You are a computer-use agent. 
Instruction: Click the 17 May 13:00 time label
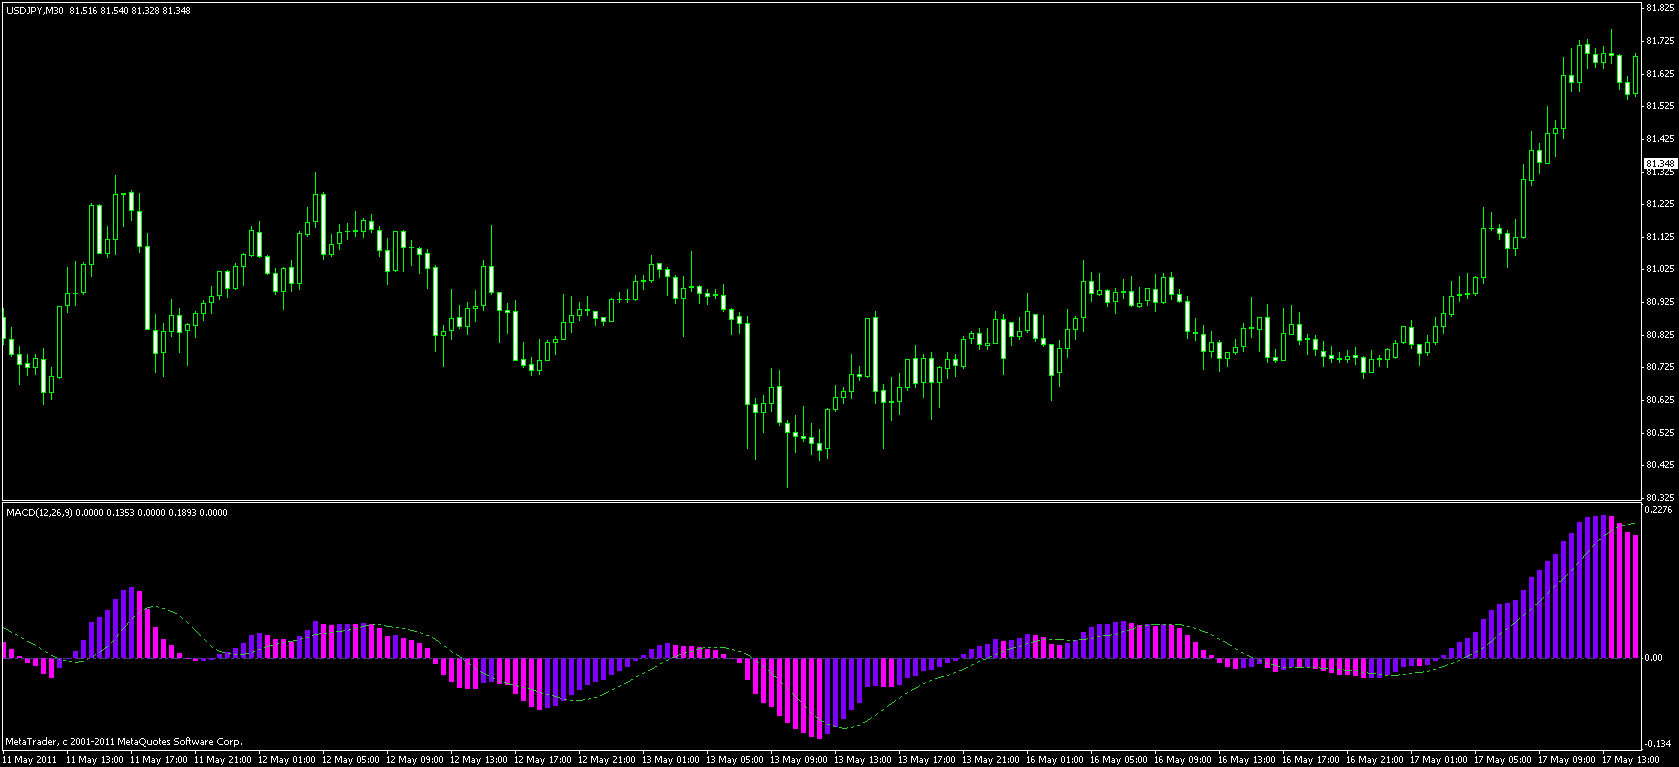[x=1630, y=760]
